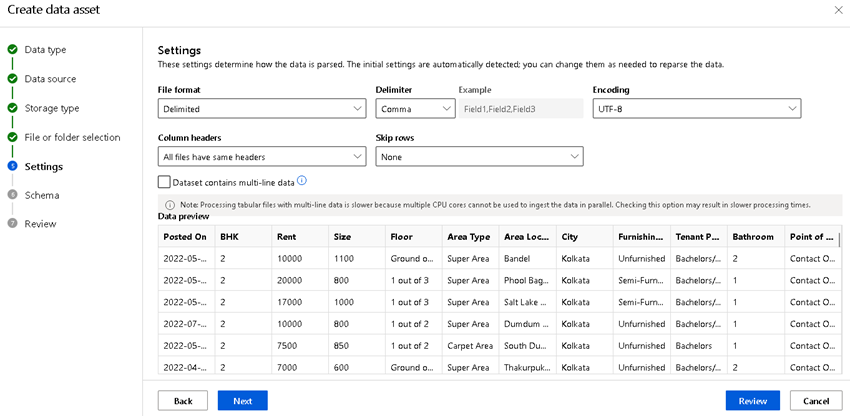Click the multi-line data info icon
The height and width of the screenshot is (416, 850).
point(302,181)
